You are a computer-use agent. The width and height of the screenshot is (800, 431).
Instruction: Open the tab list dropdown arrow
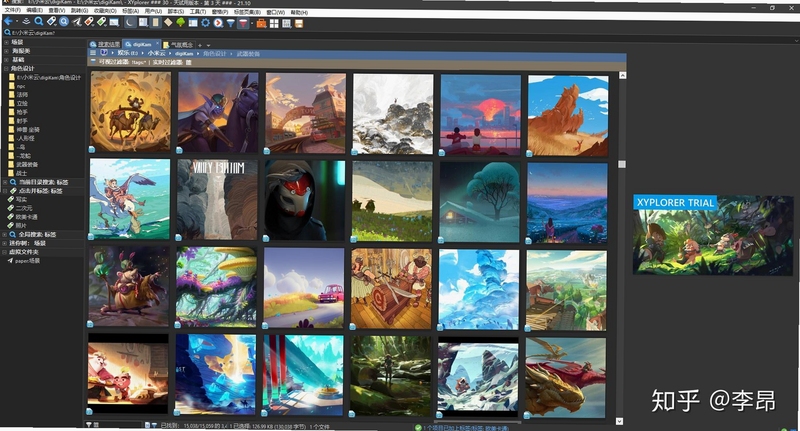tap(208, 45)
